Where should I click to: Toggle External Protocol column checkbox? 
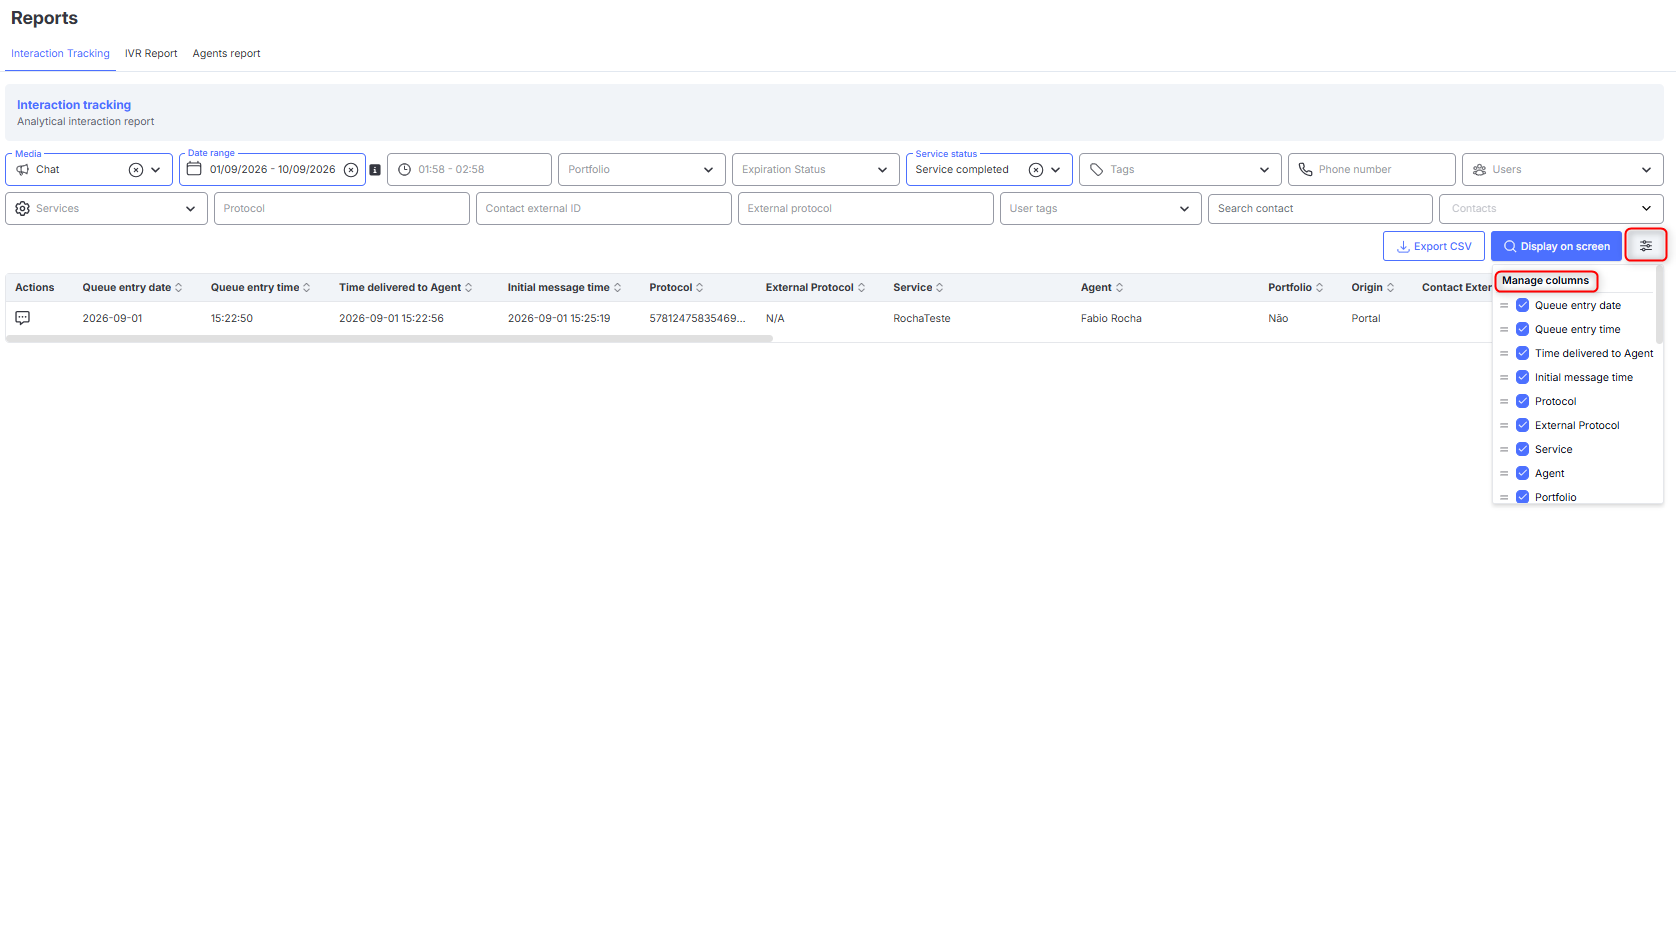pyautogui.click(x=1522, y=426)
